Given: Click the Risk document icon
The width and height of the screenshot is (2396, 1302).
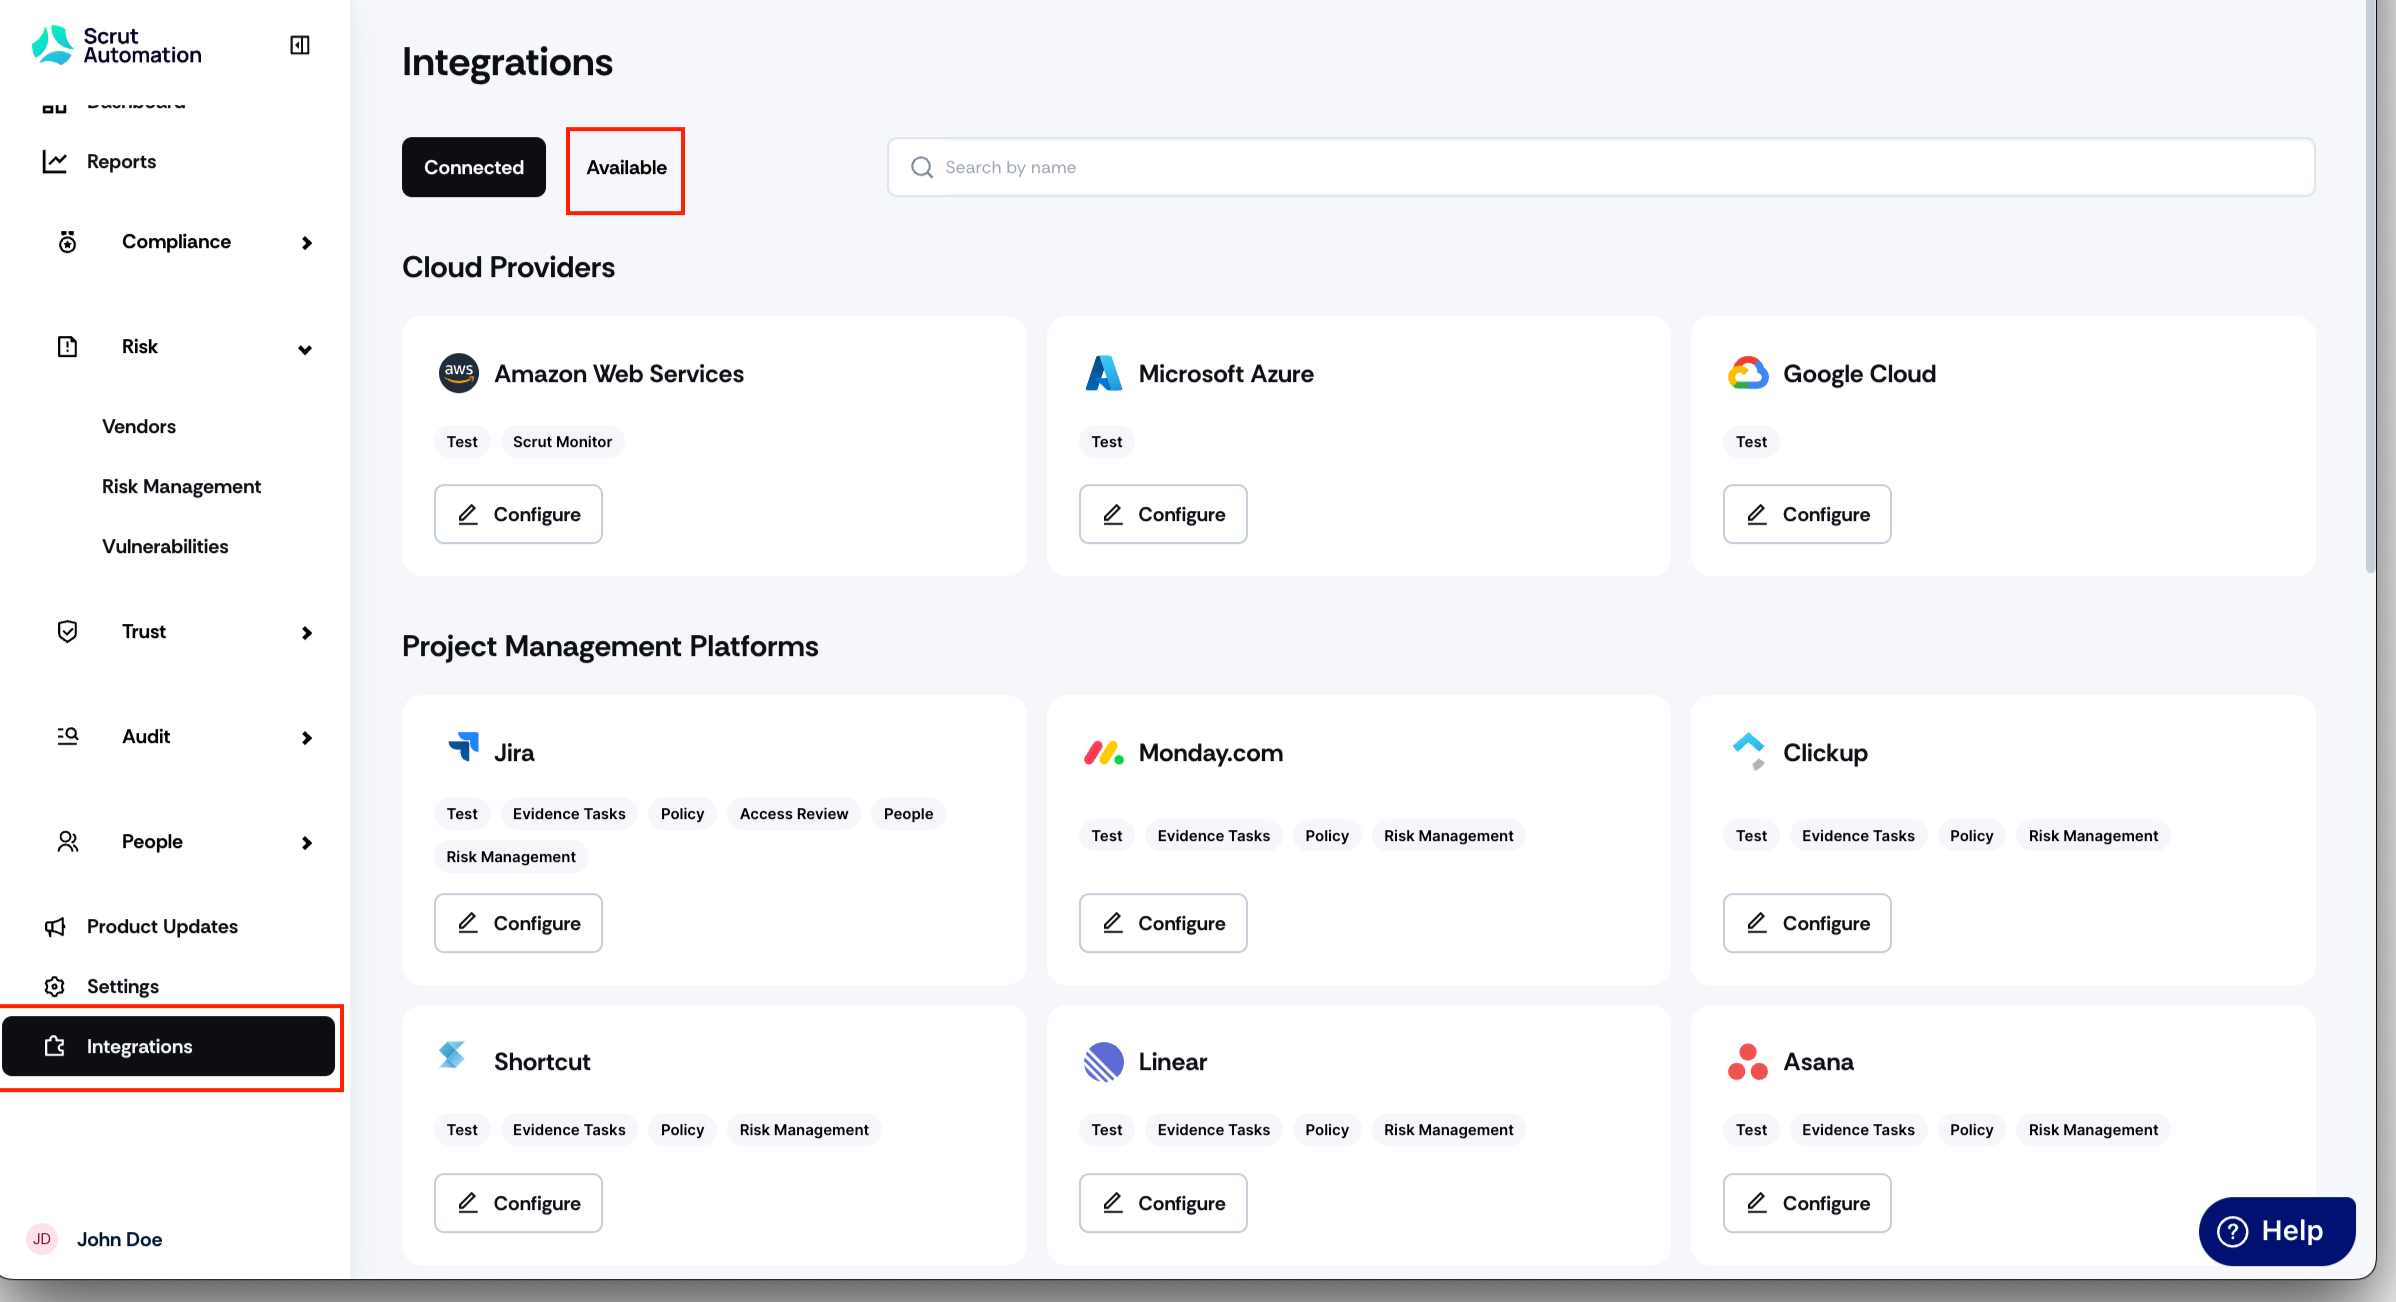Looking at the screenshot, I should (67, 346).
